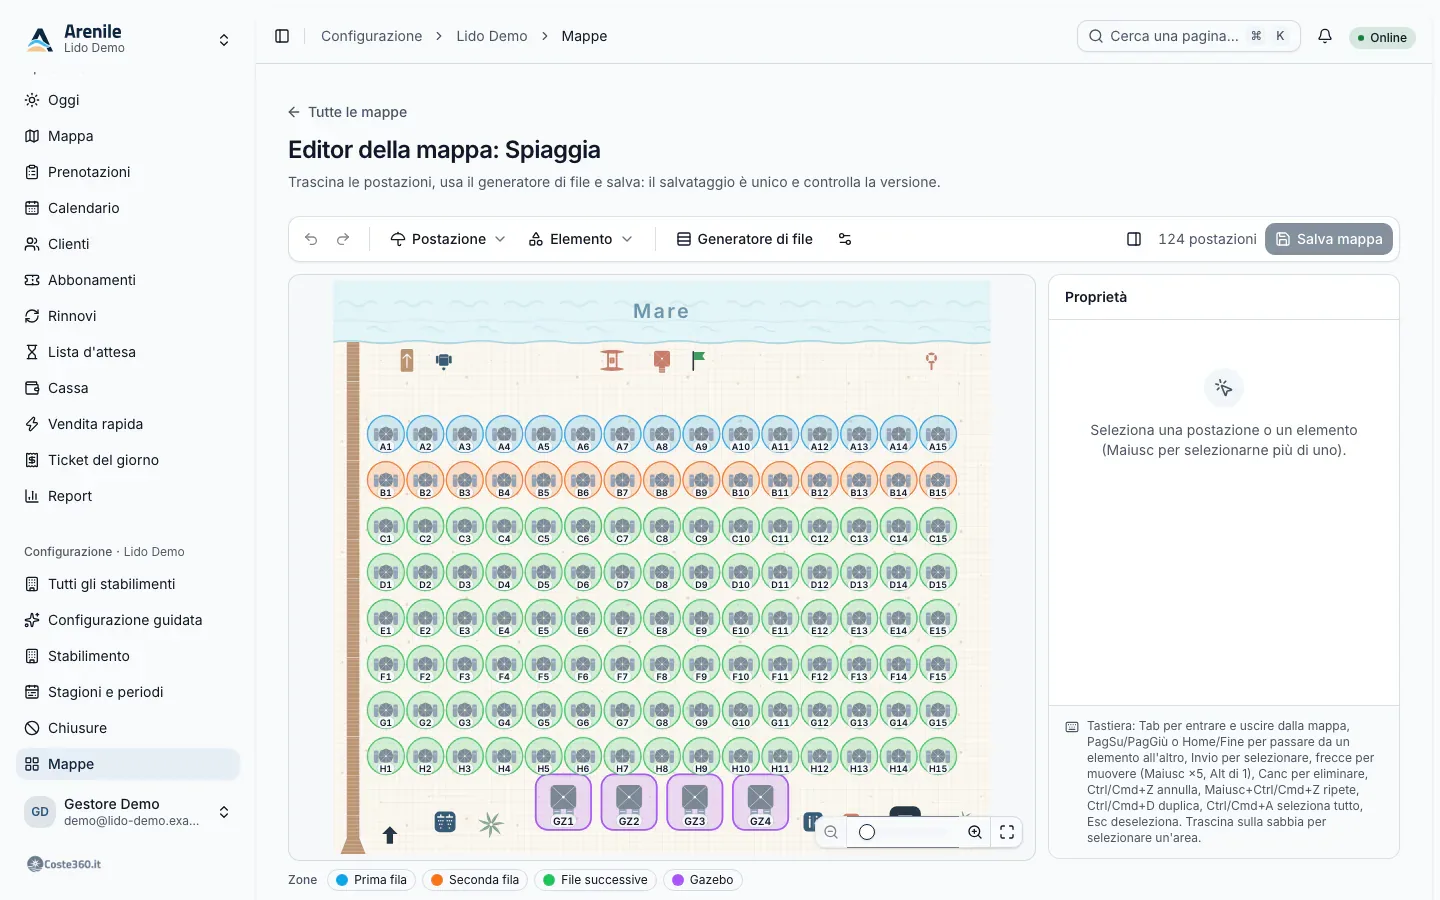This screenshot has height=900, width=1440.
Task: Select gazebo GZ2 on the map
Action: coord(629,802)
